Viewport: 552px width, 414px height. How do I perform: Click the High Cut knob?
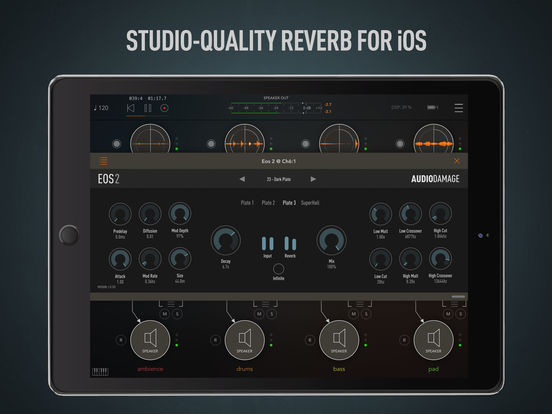[x=440, y=213]
